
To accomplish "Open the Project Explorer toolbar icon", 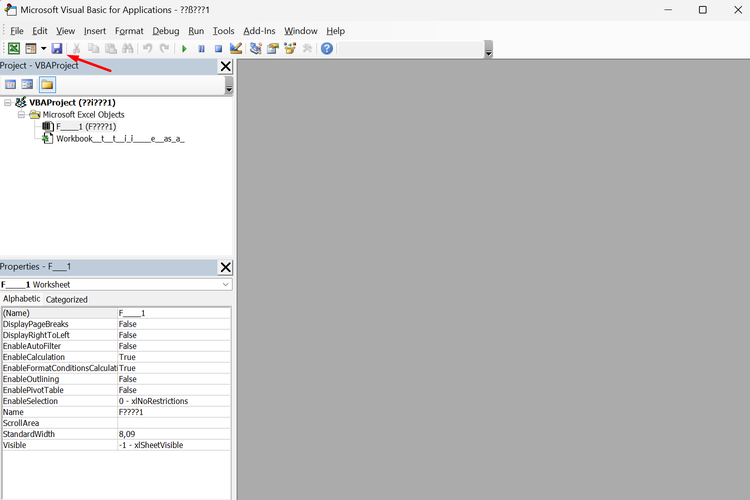I will click(256, 48).
